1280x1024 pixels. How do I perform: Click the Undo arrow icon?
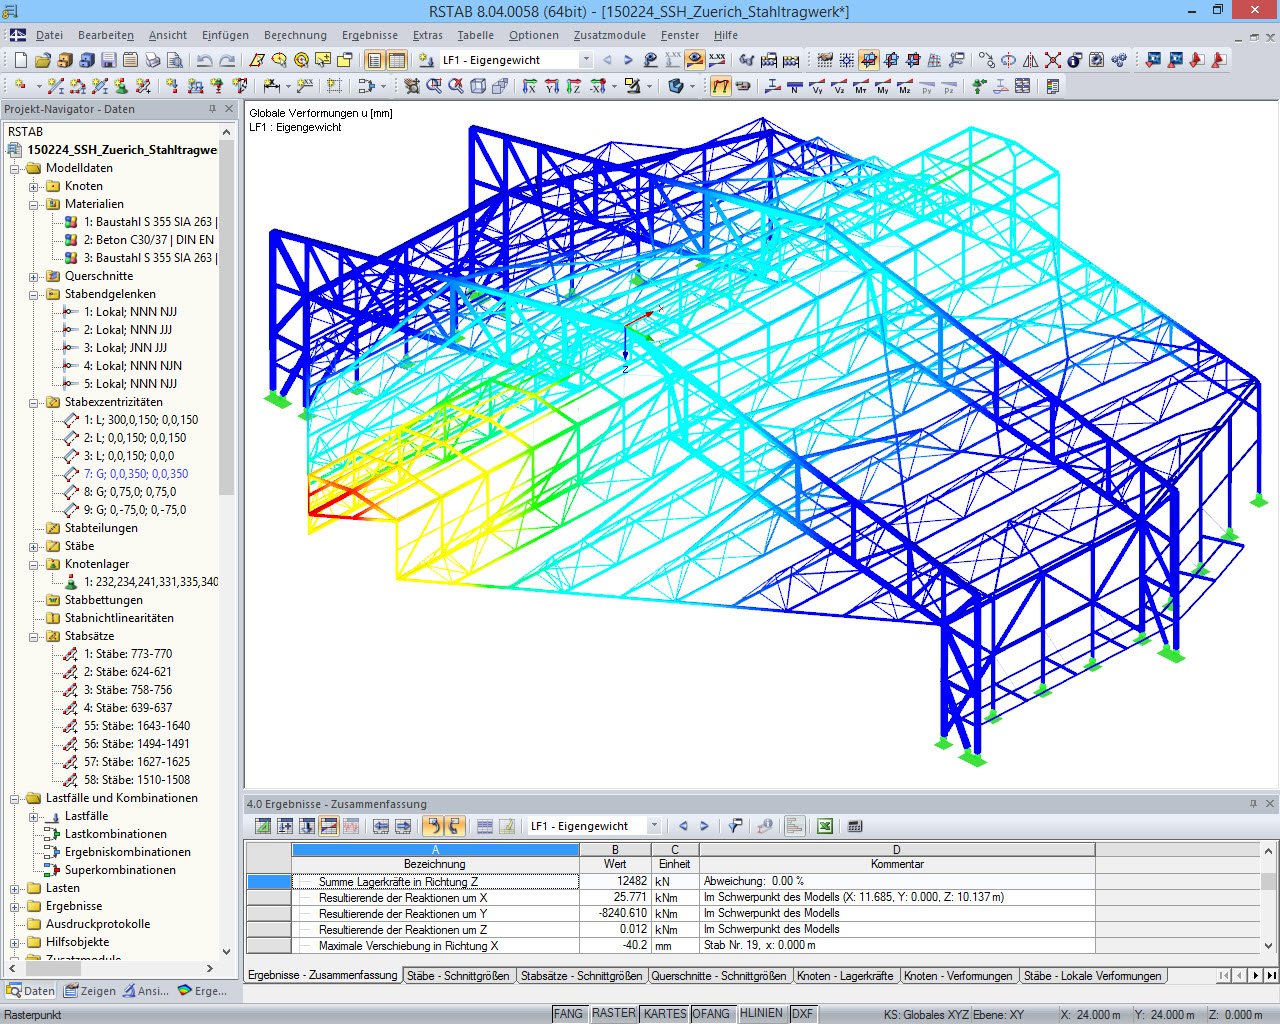pos(205,60)
